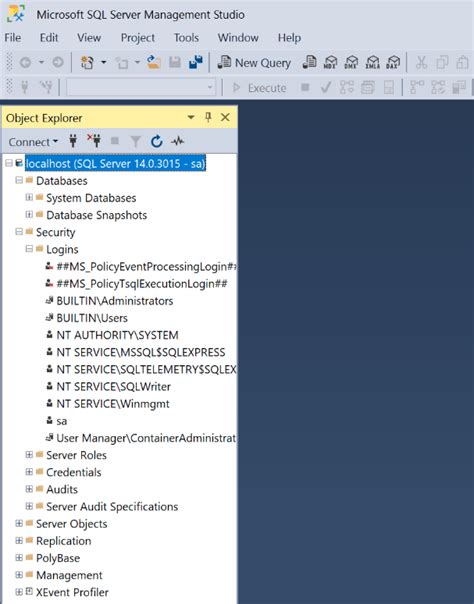The width and height of the screenshot is (474, 604).
Task: Click Object Explorer disconnect icon
Action: 94,141
